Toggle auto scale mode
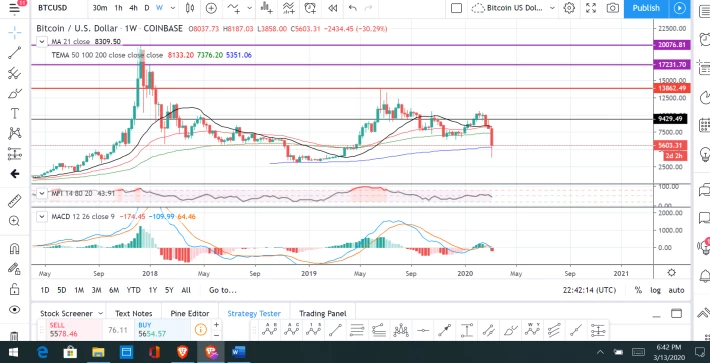Image resolution: width=710 pixels, height=363 pixels. coord(676,290)
